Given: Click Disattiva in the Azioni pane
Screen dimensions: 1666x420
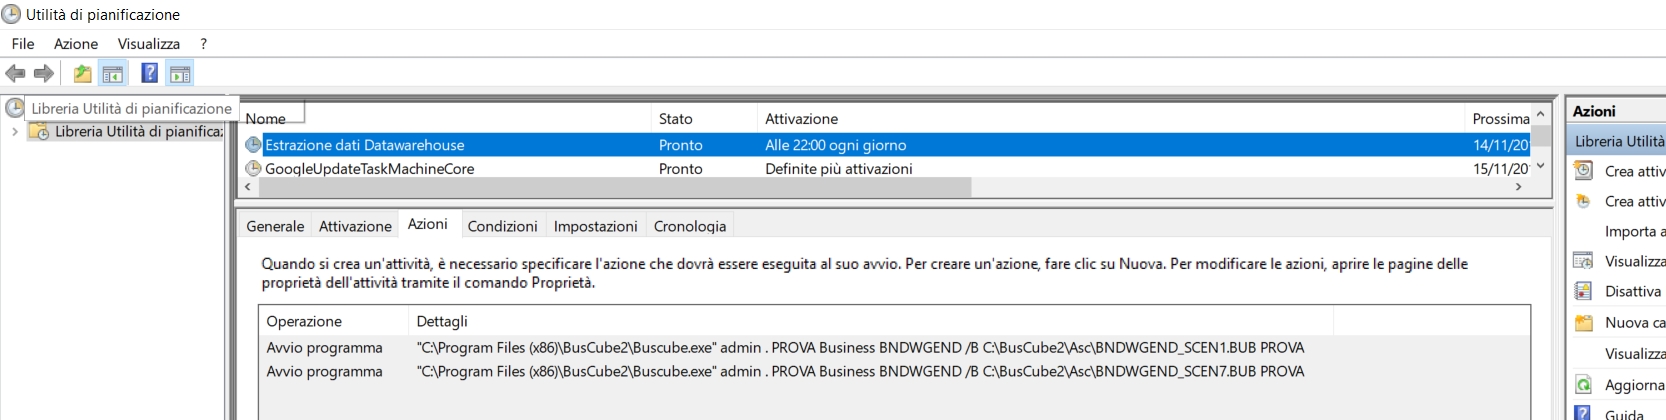Looking at the screenshot, I should pos(1632,291).
